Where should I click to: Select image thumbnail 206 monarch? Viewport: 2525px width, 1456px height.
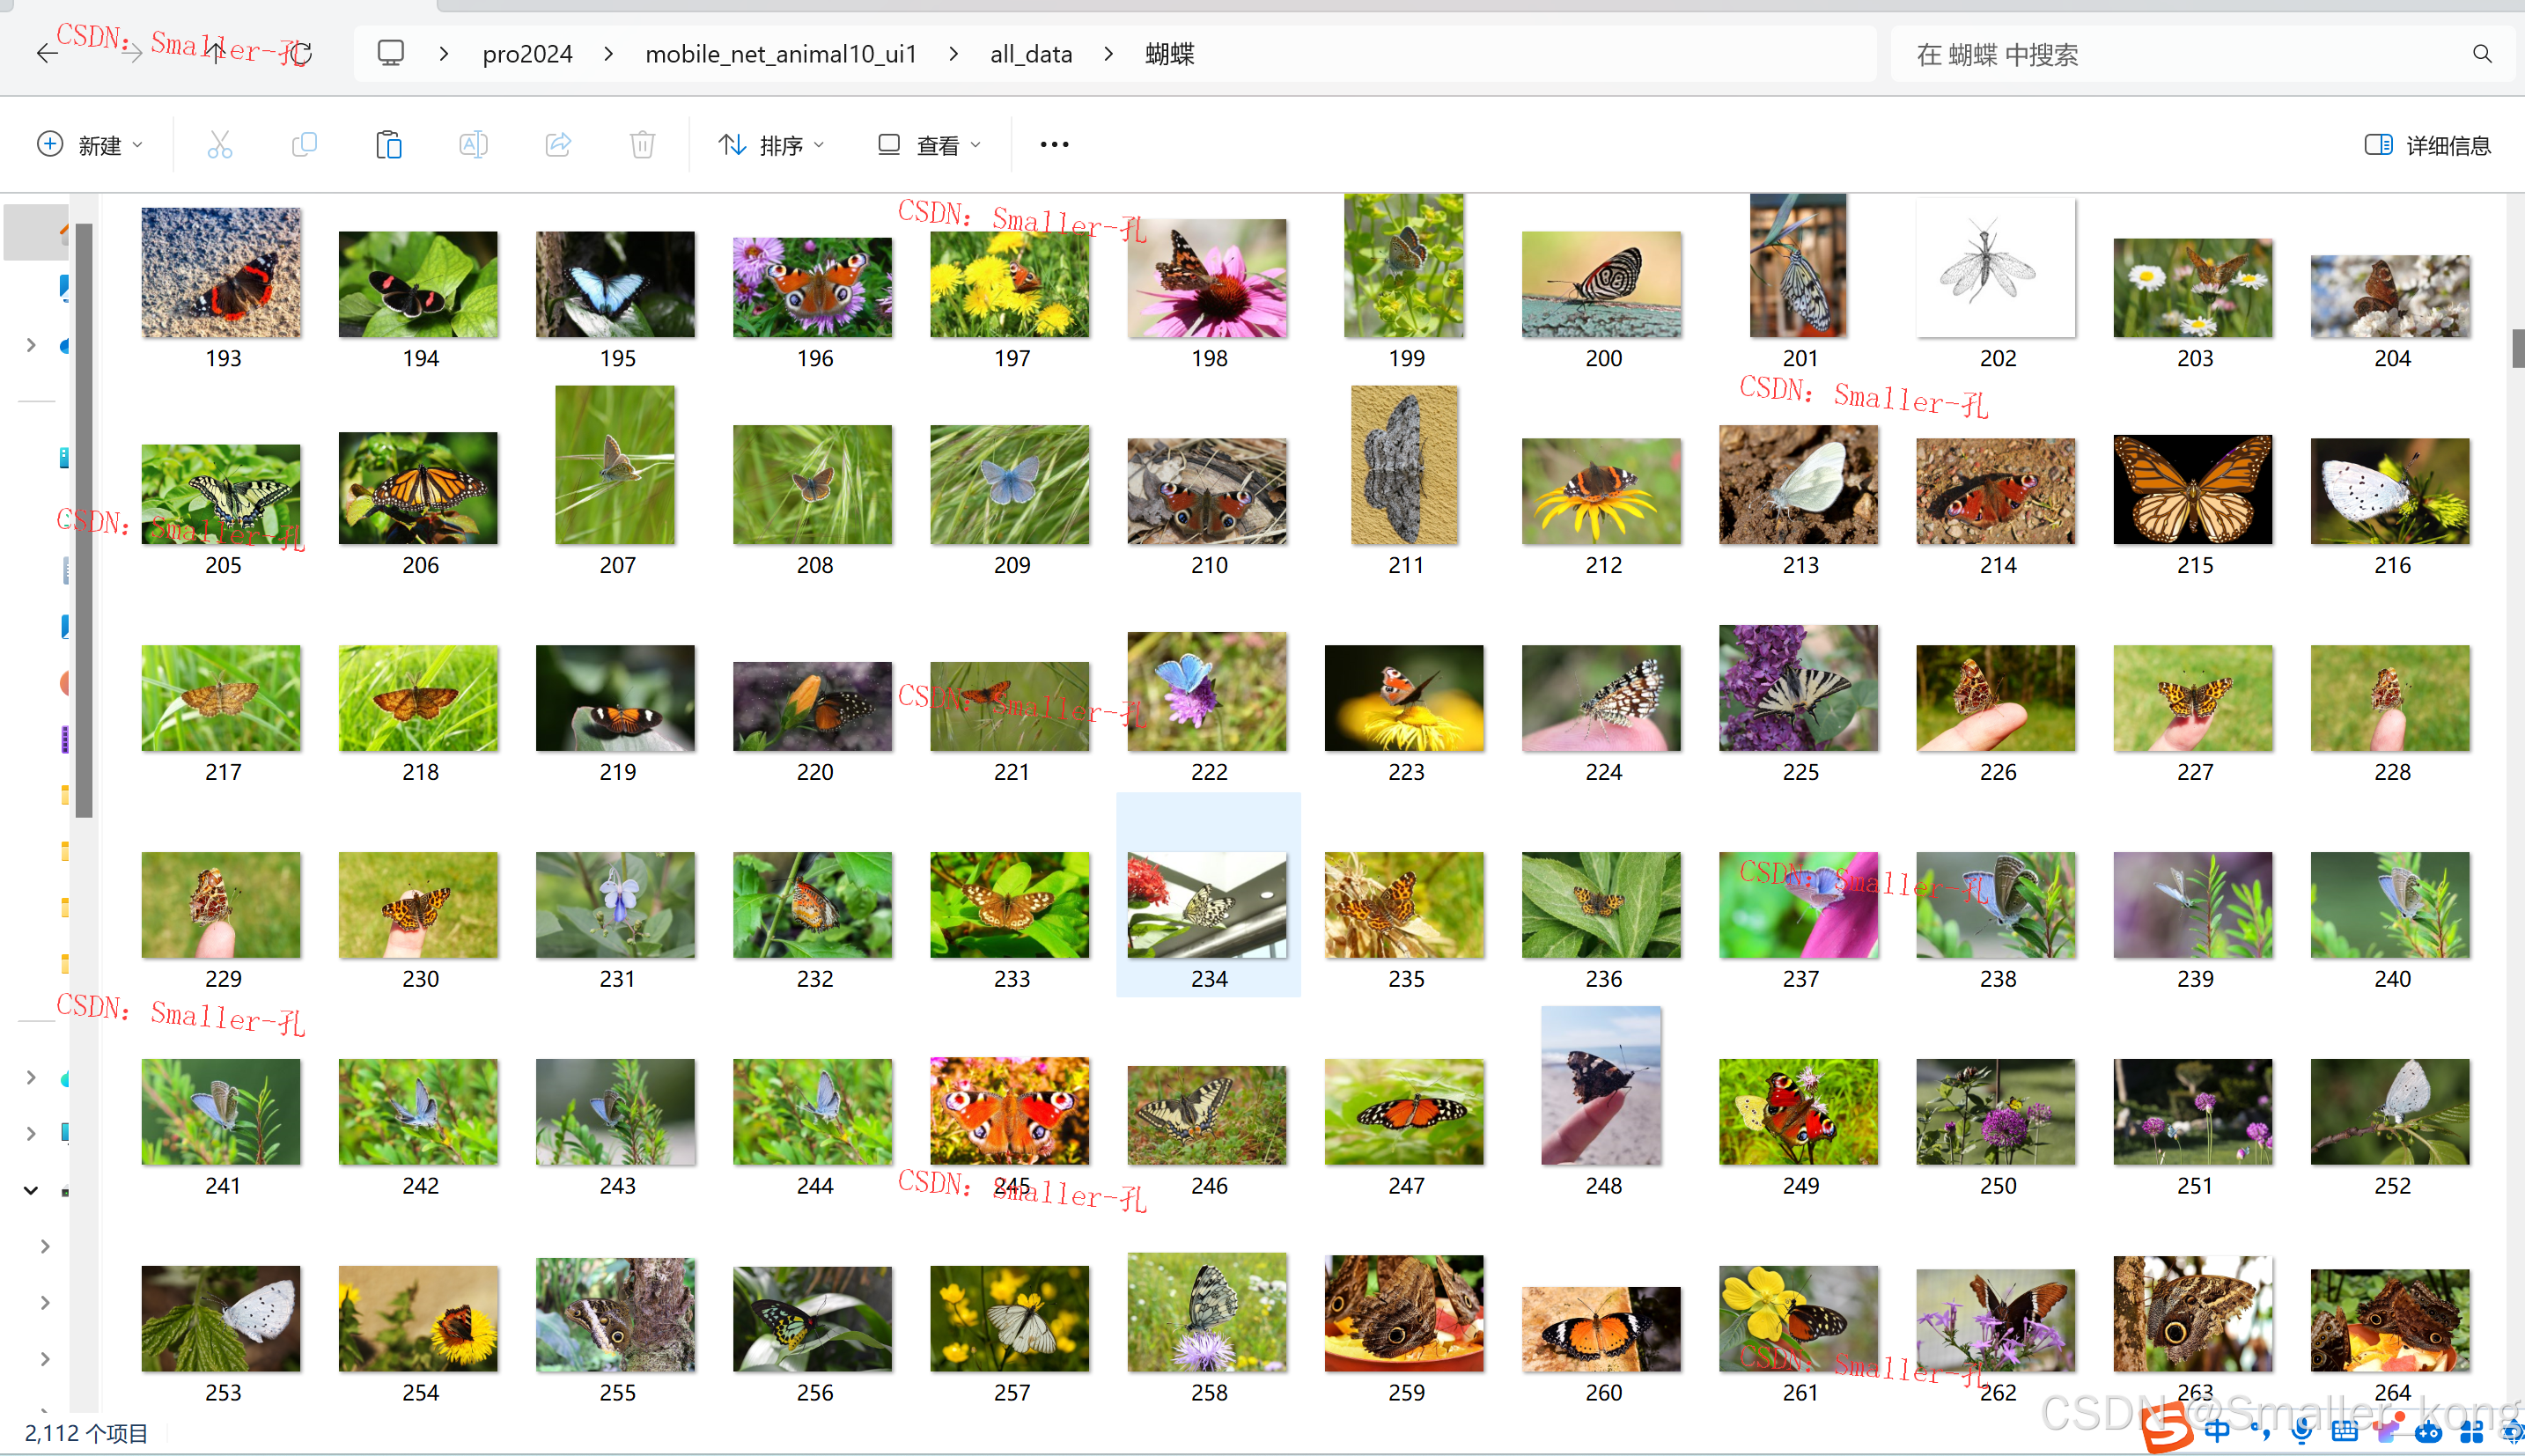[418, 488]
